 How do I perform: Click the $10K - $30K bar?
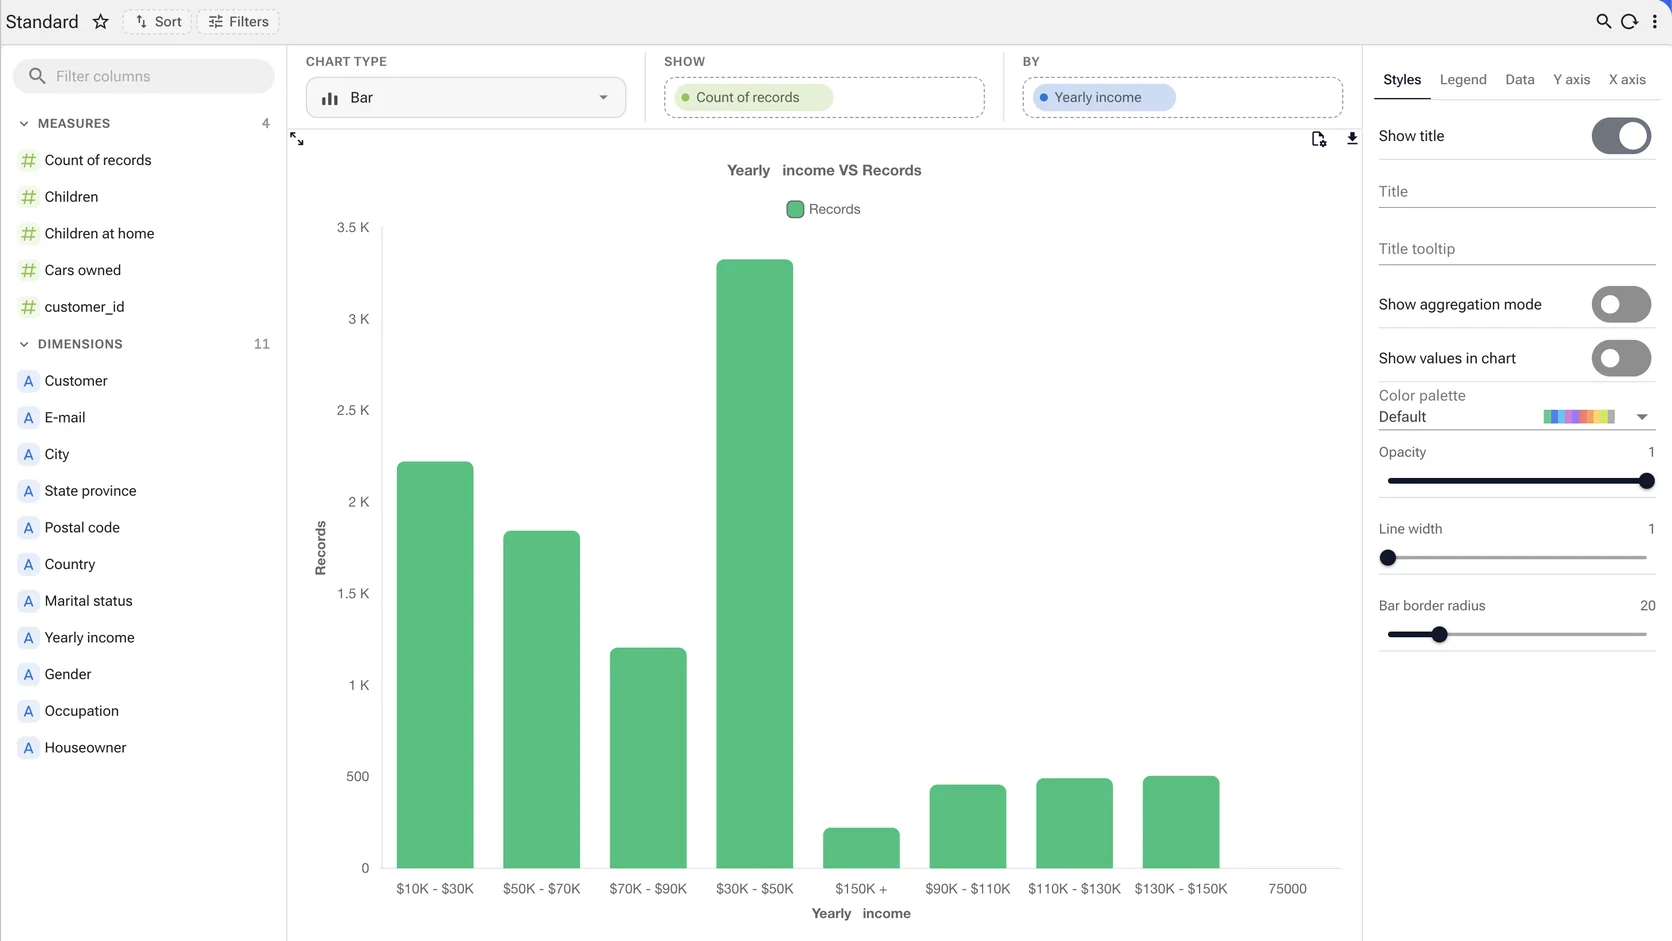click(x=435, y=665)
